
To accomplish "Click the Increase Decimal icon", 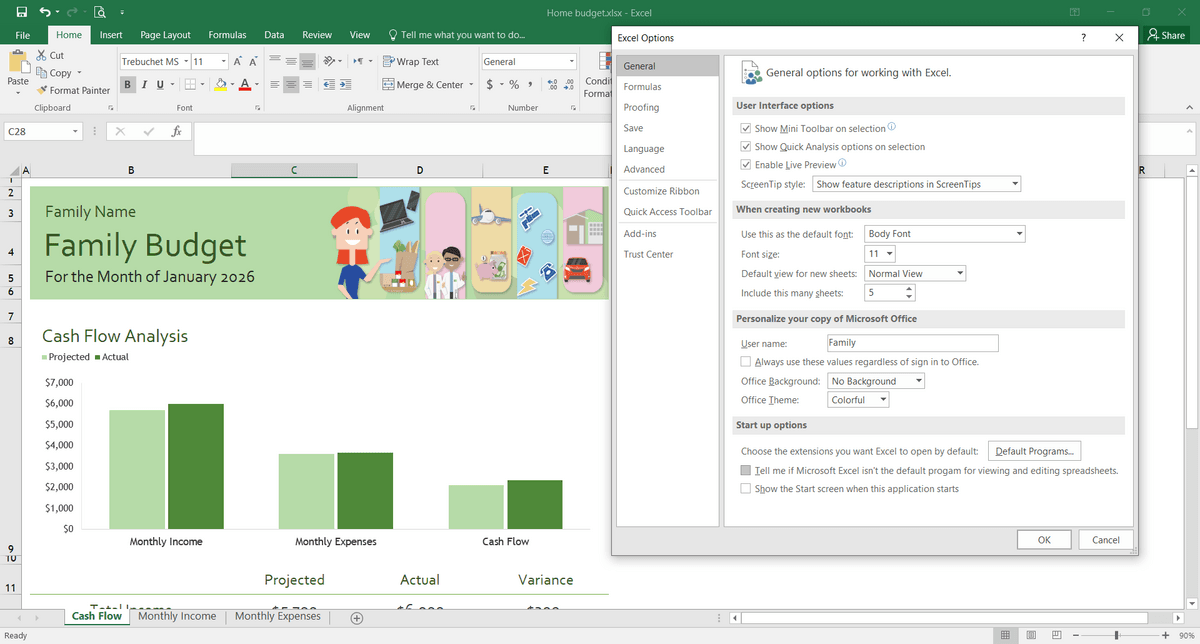I will [x=553, y=85].
